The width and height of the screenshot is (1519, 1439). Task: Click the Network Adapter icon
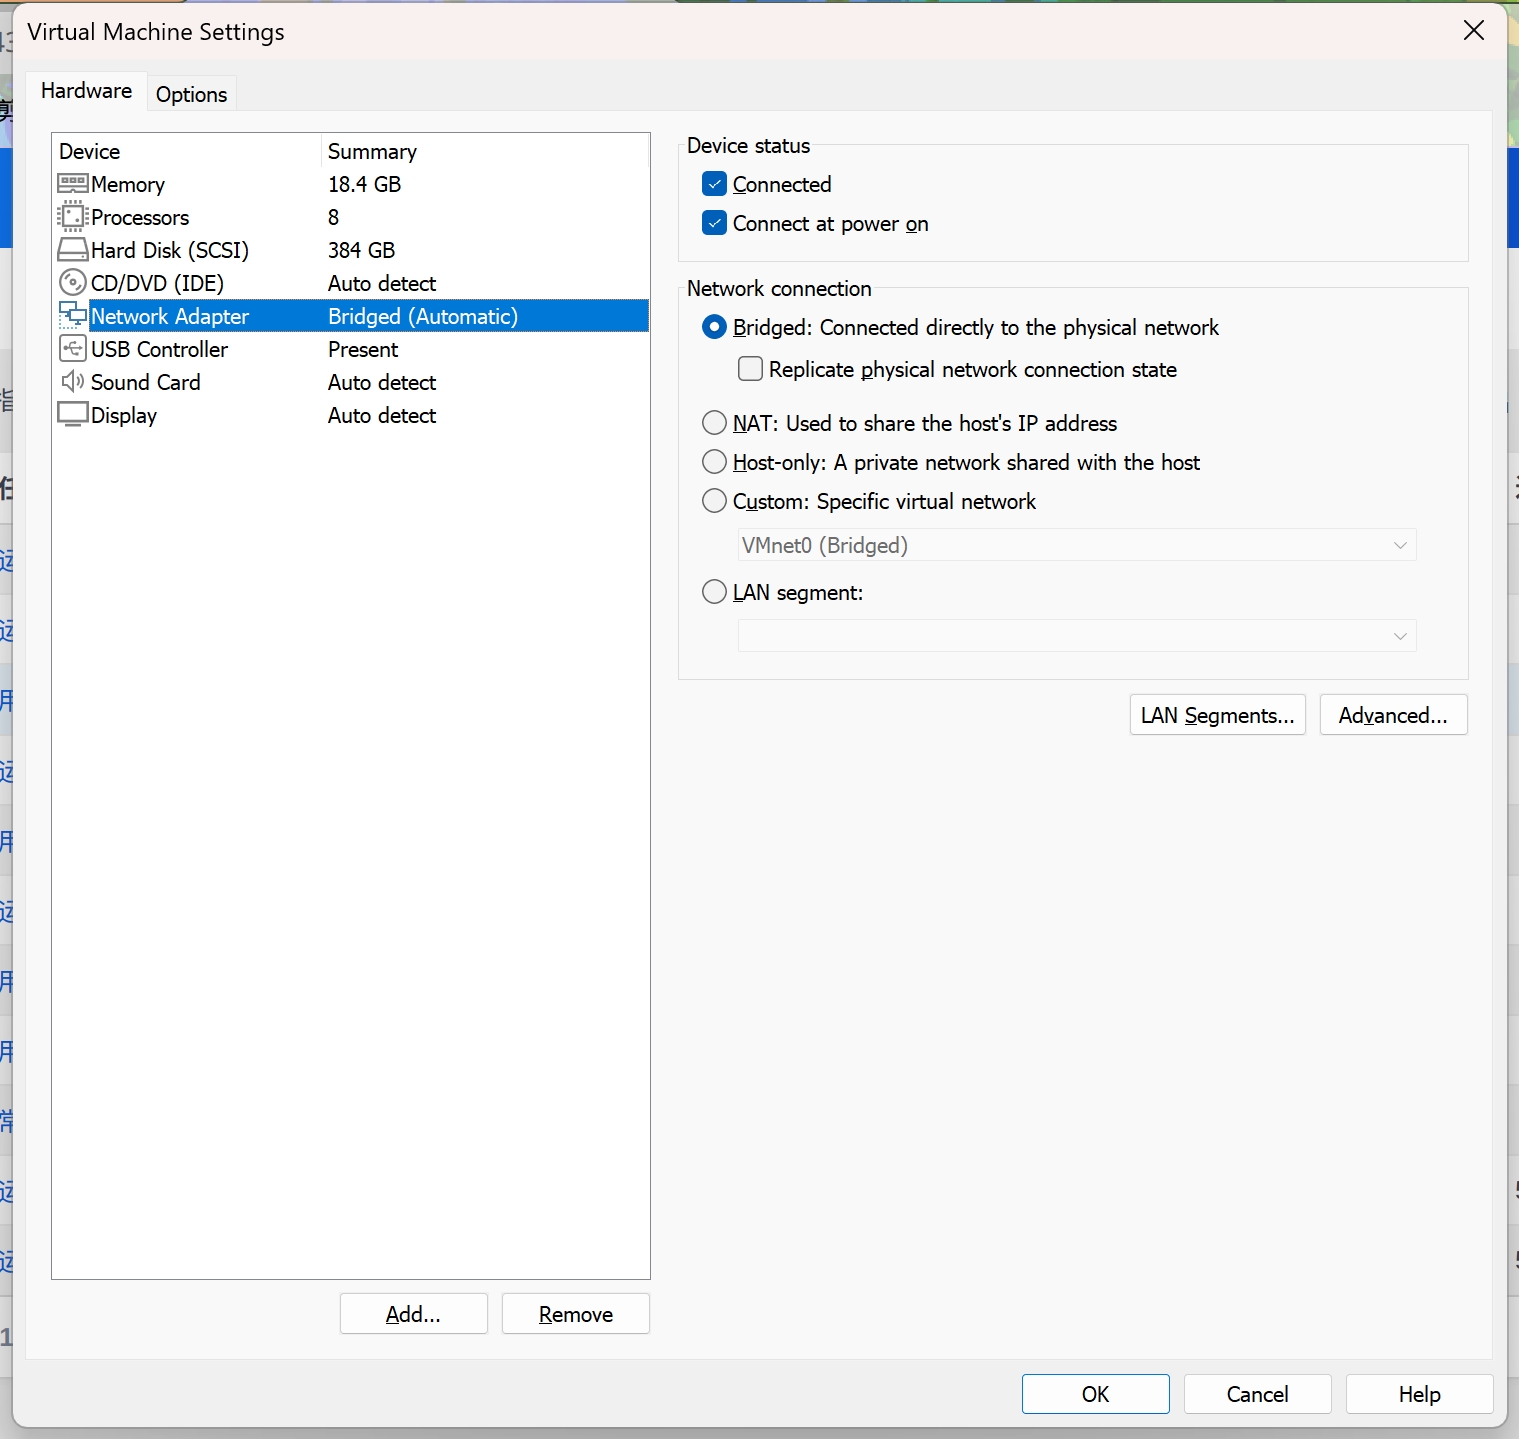point(72,316)
